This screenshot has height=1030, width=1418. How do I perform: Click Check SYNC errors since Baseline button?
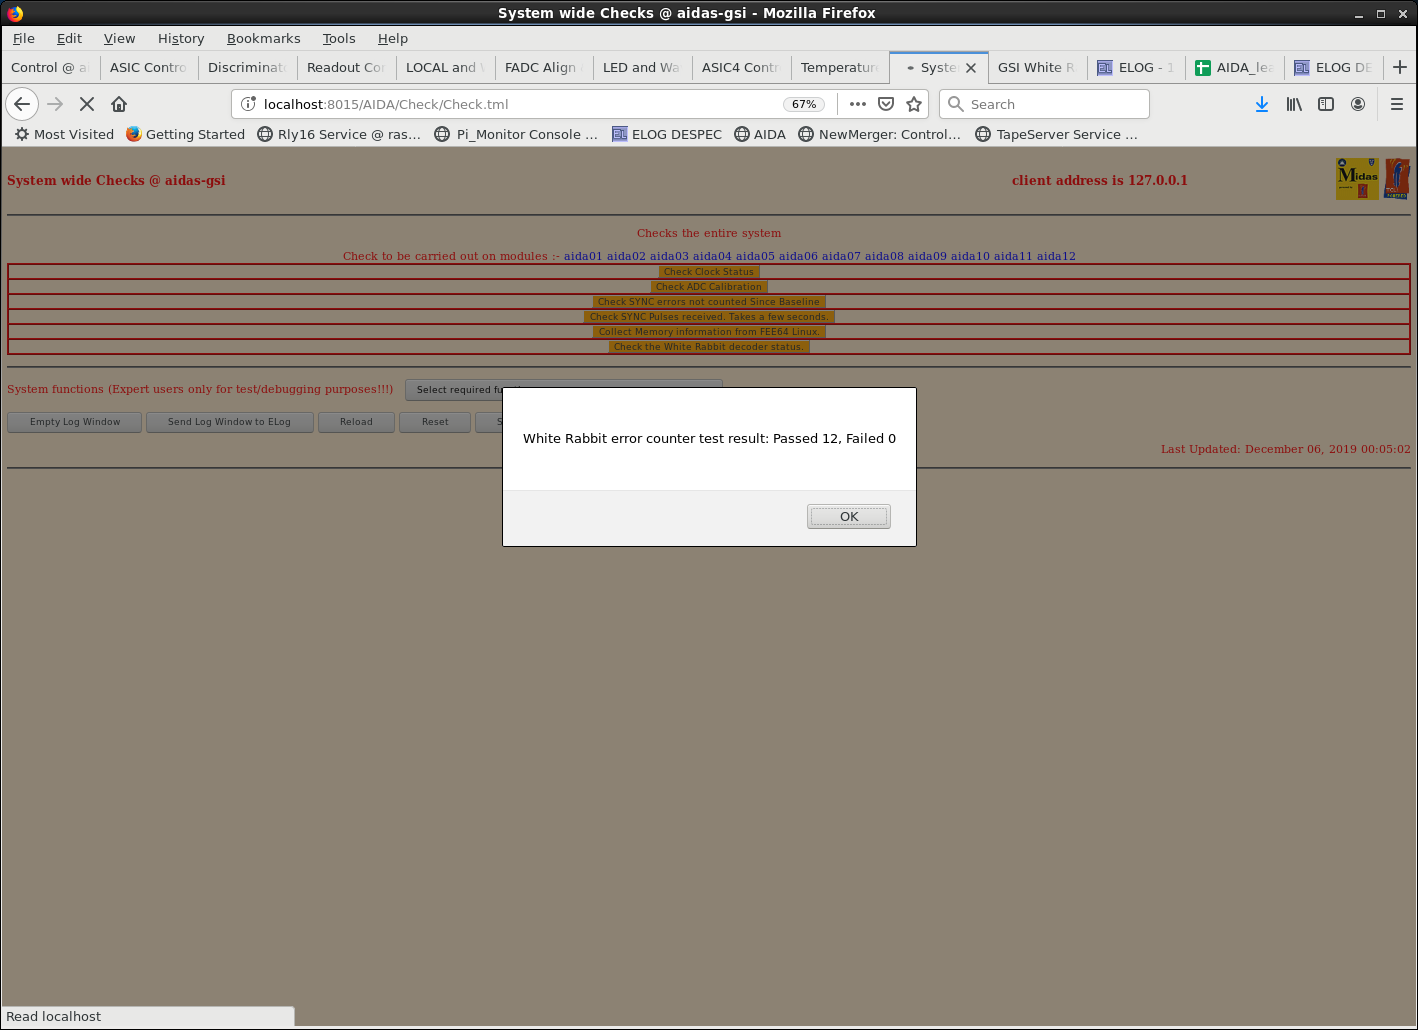coord(709,302)
